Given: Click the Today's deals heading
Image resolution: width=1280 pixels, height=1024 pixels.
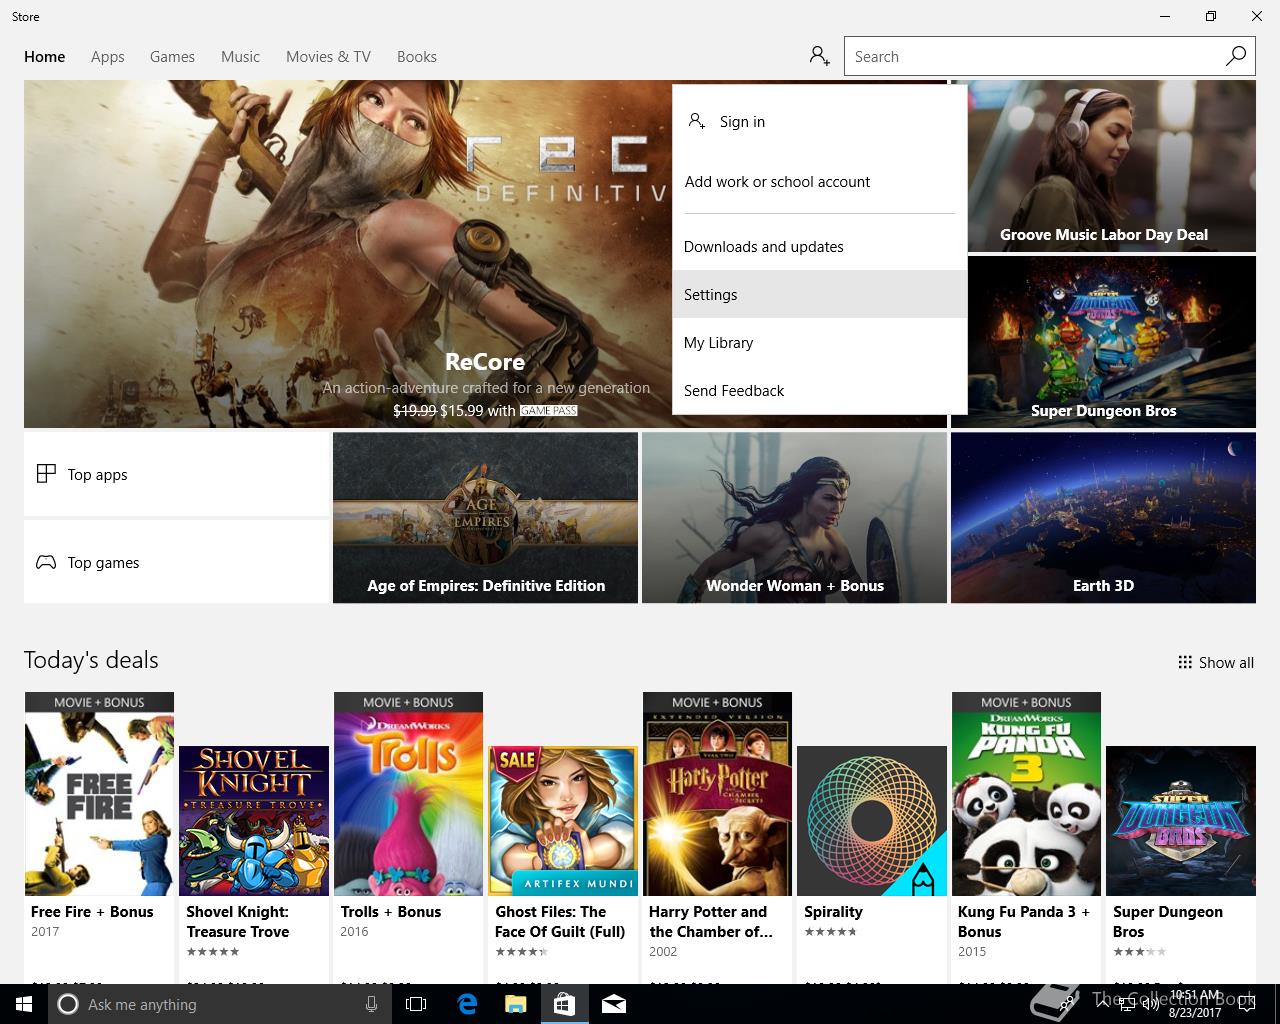Looking at the screenshot, I should click(91, 660).
